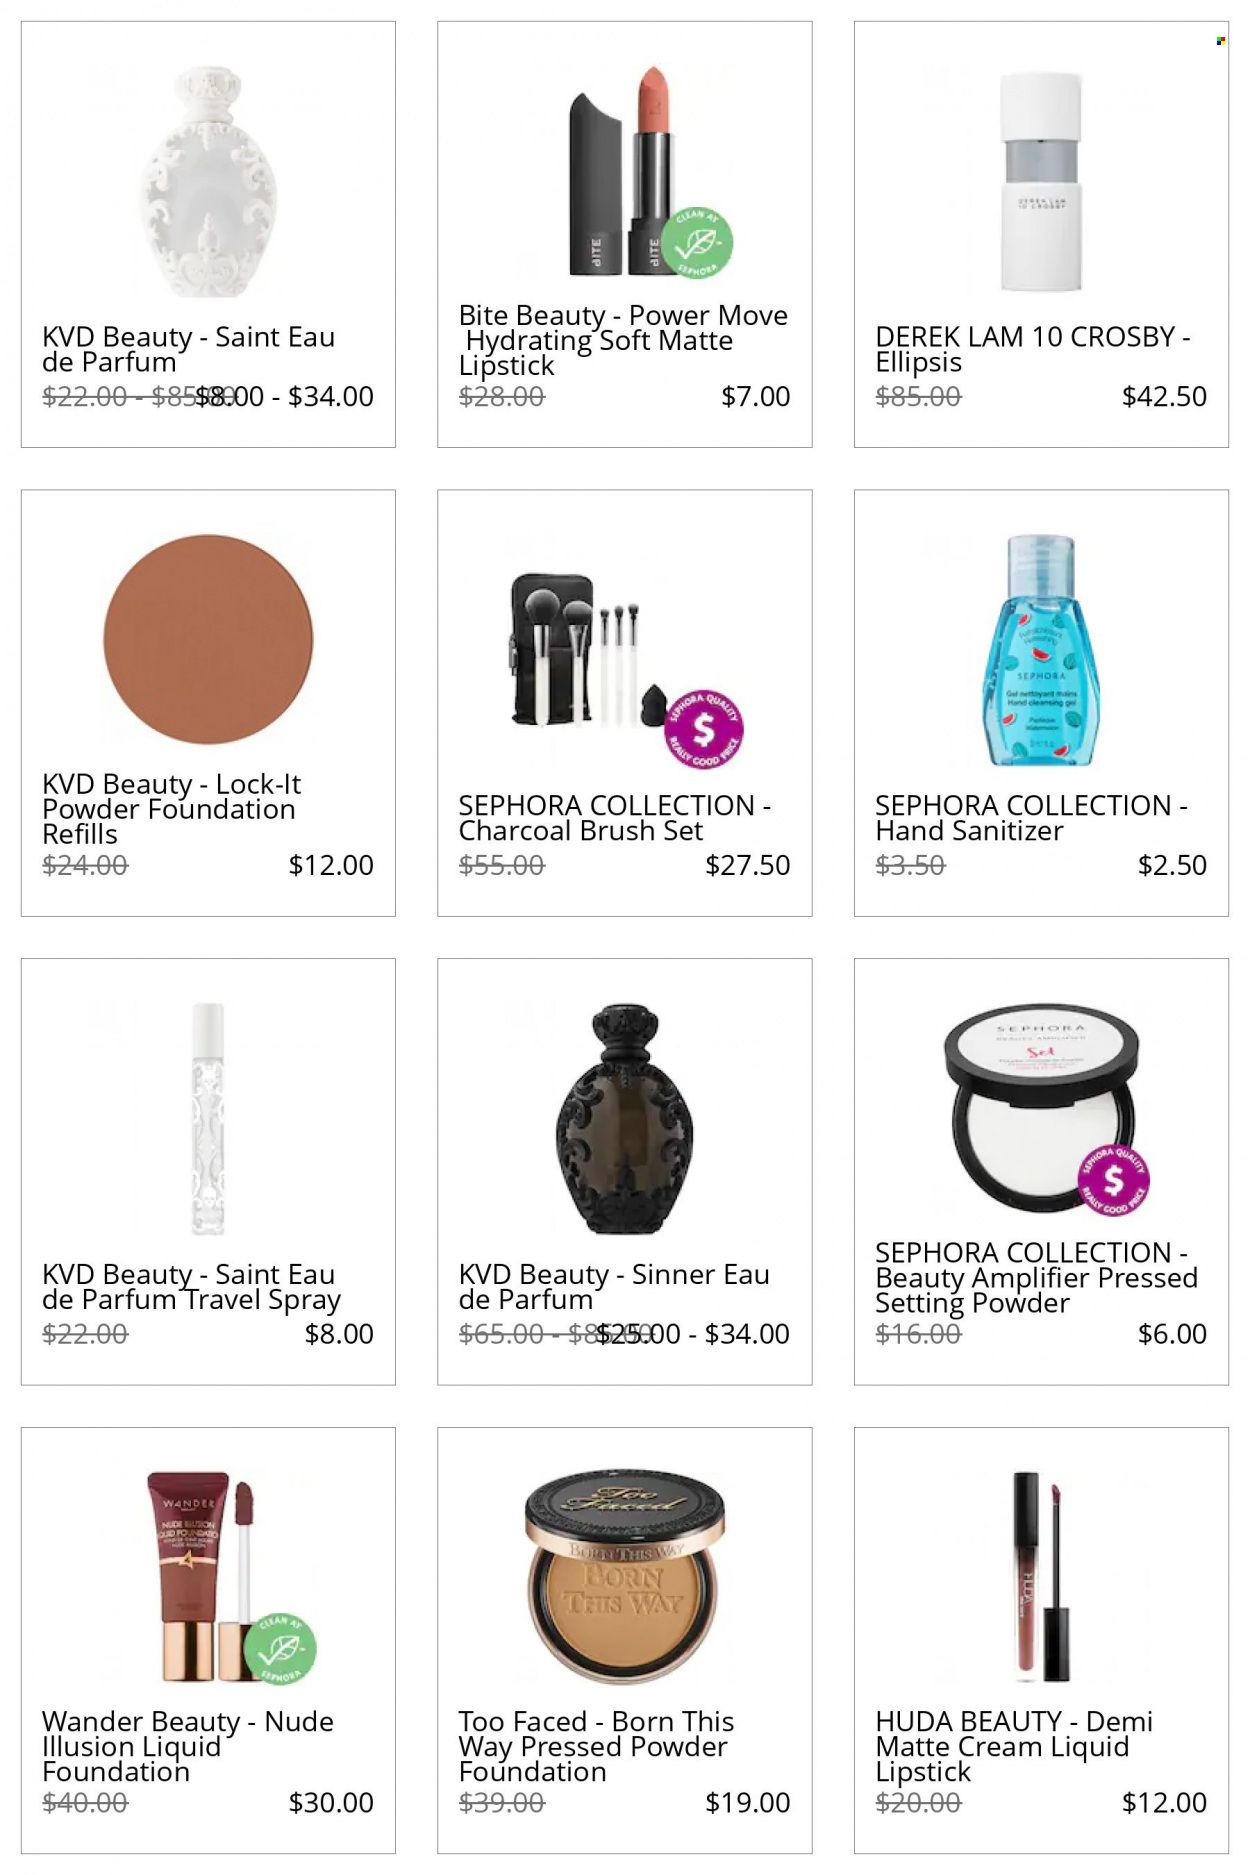Select the brown Lock-It powder foundation swatch

(x=208, y=639)
